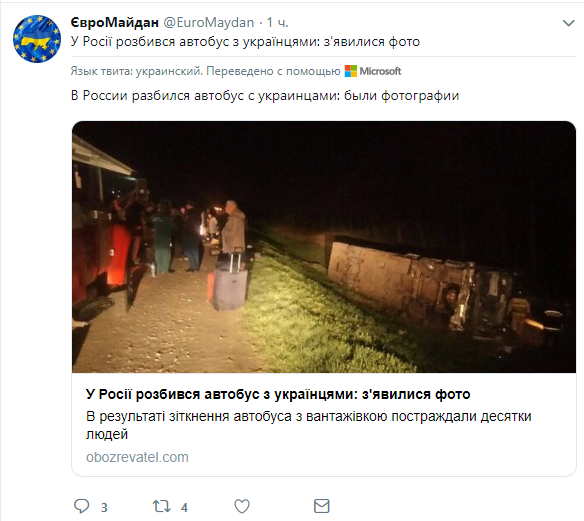Click the Microsoft translator wordmark text
This screenshot has height=521, width=584.
[x=380, y=71]
